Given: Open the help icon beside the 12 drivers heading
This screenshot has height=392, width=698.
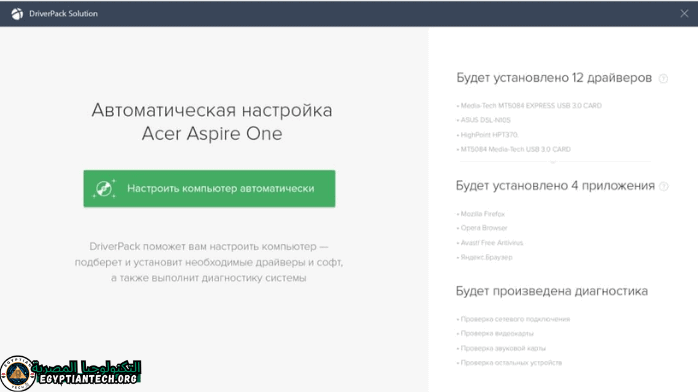Looking at the screenshot, I should [x=663, y=79].
